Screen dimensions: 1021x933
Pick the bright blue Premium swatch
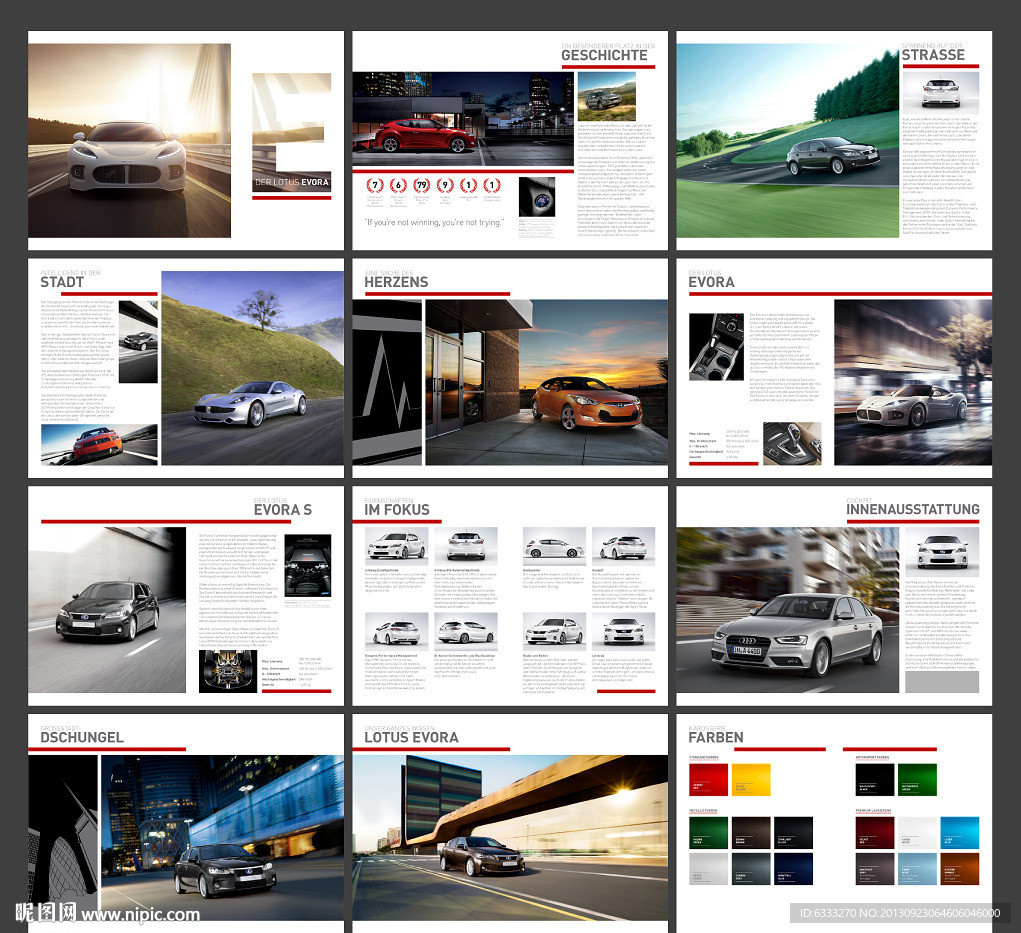960,832
